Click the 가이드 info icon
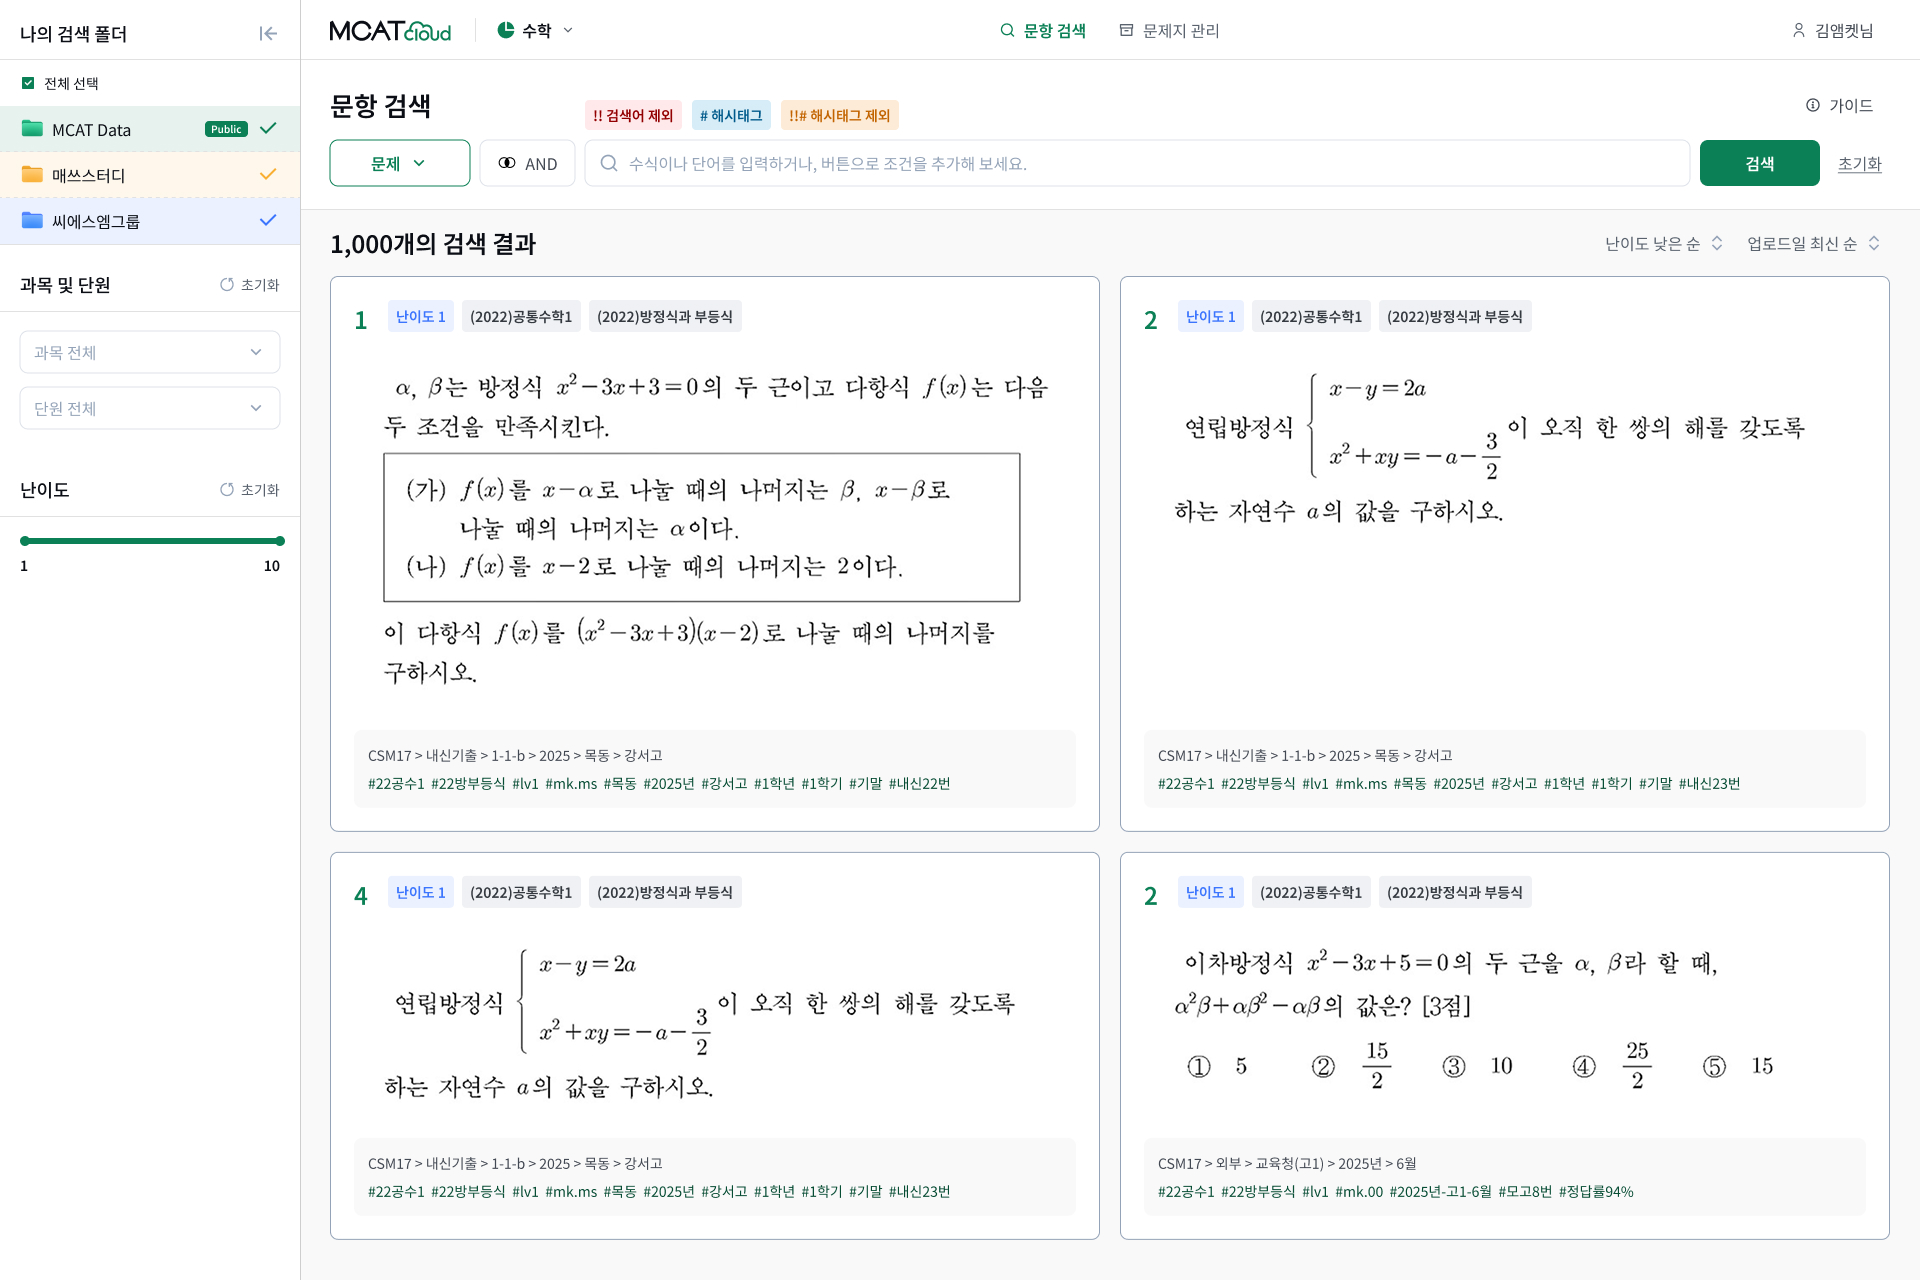The image size is (1920, 1280). coord(1813,105)
